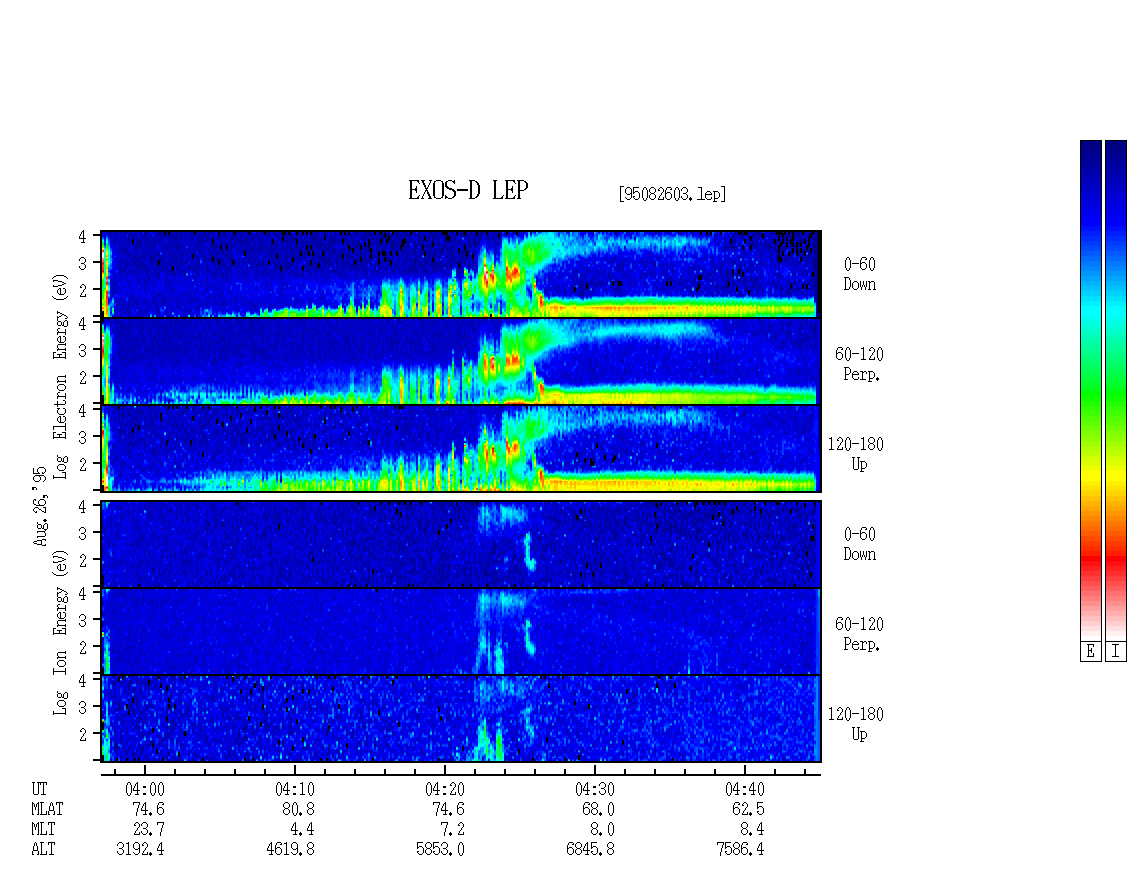
Task: Click the ion 60-120 Perp. spectrogram panel
Action: pyautogui.click(x=461, y=631)
